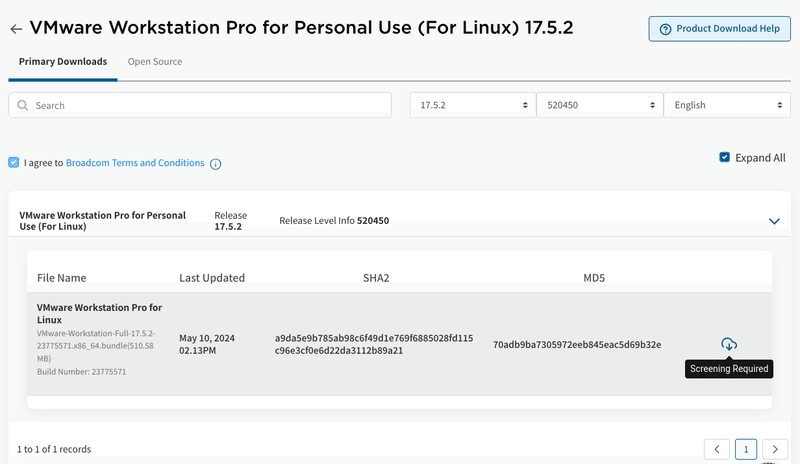This screenshot has width=800, height=464.
Task: Click the May 10, 2024 date cell
Action: point(207,345)
